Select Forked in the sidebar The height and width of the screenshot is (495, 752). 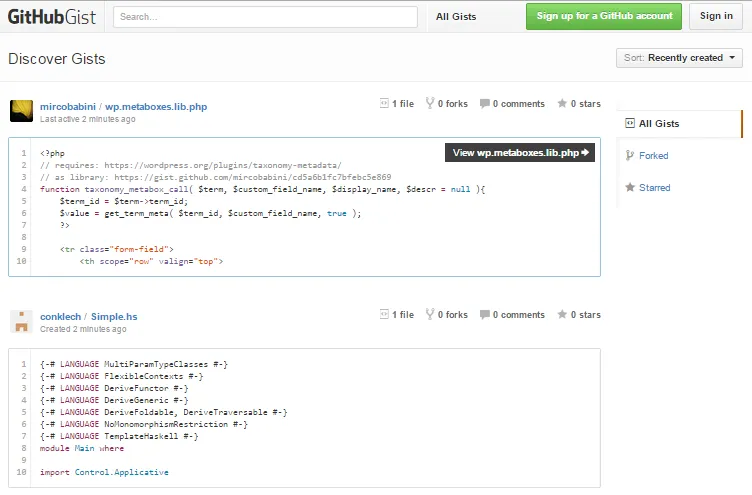(x=653, y=156)
